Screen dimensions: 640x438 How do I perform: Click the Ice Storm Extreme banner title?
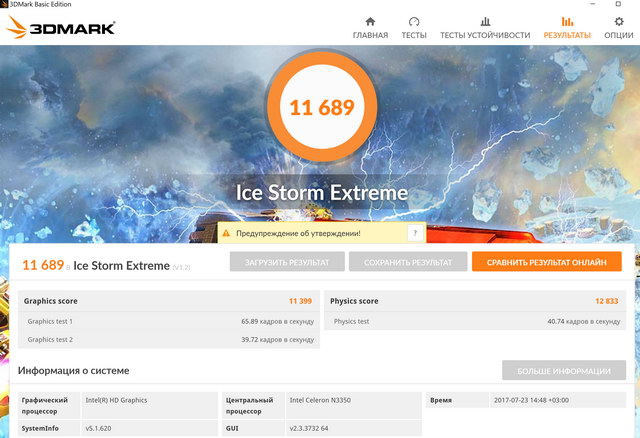click(x=322, y=192)
